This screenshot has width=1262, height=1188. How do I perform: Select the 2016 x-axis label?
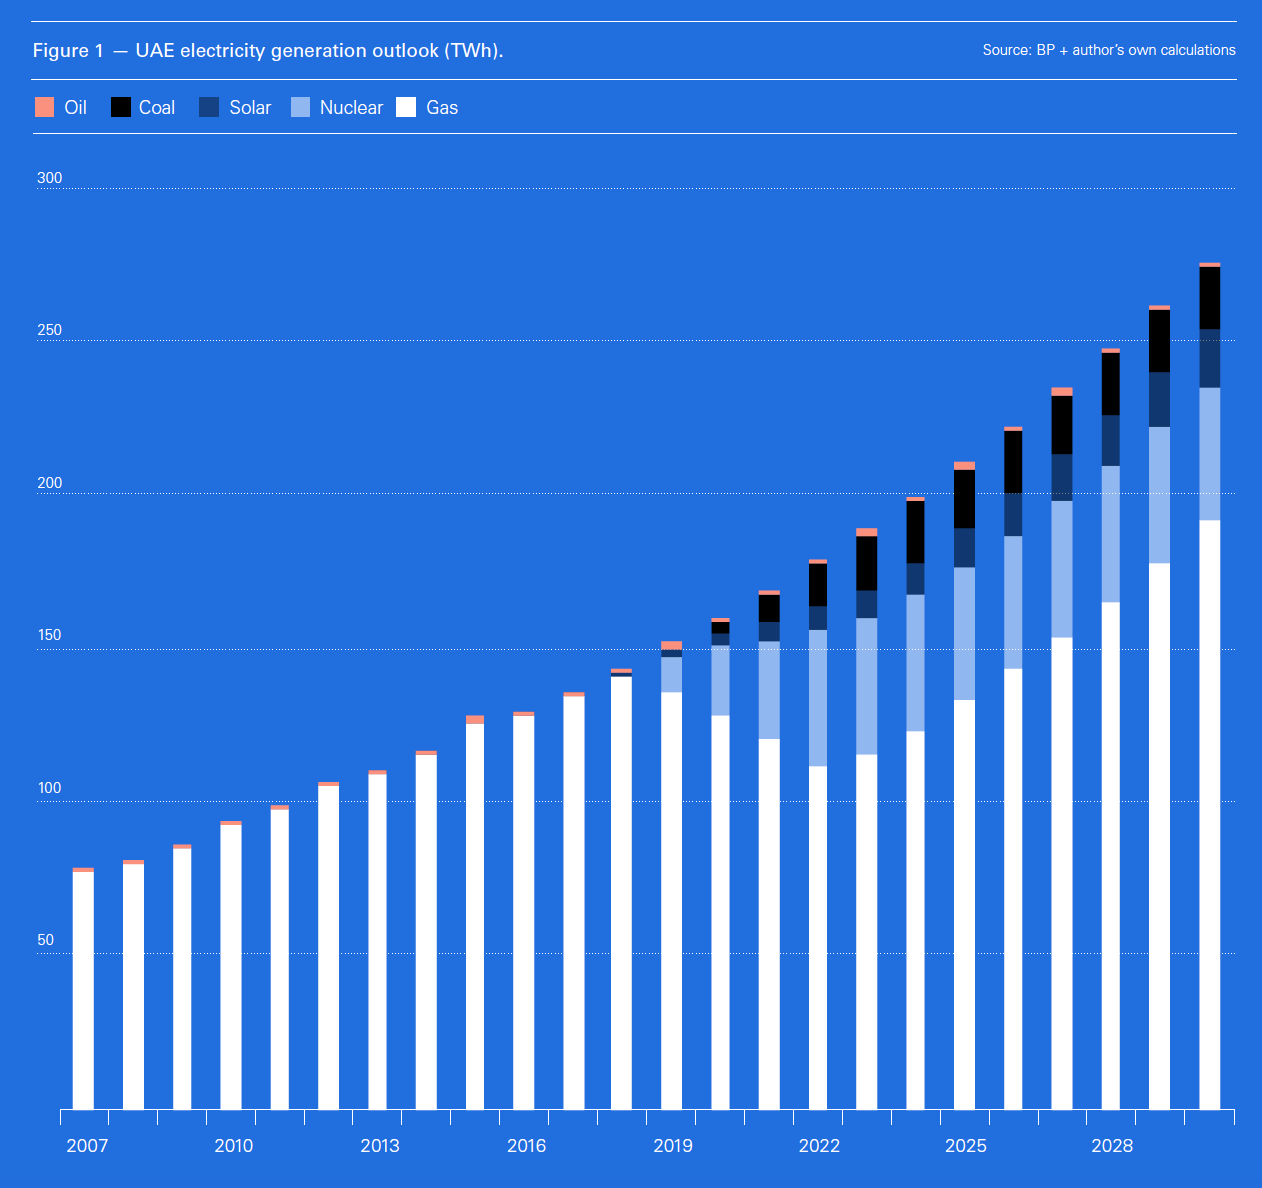526,1146
